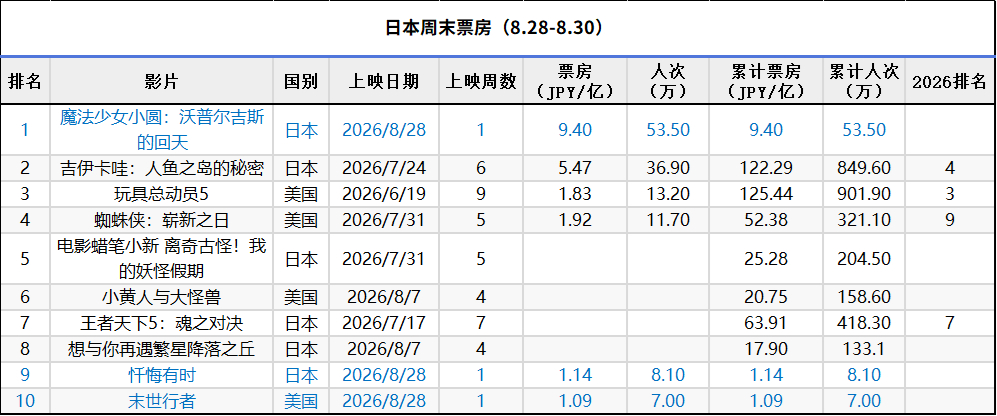Click the 吉伊卡哇：人鱼之岛的秘密 cell
Image resolution: width=997 pixels, height=416 pixels.
coord(162,169)
